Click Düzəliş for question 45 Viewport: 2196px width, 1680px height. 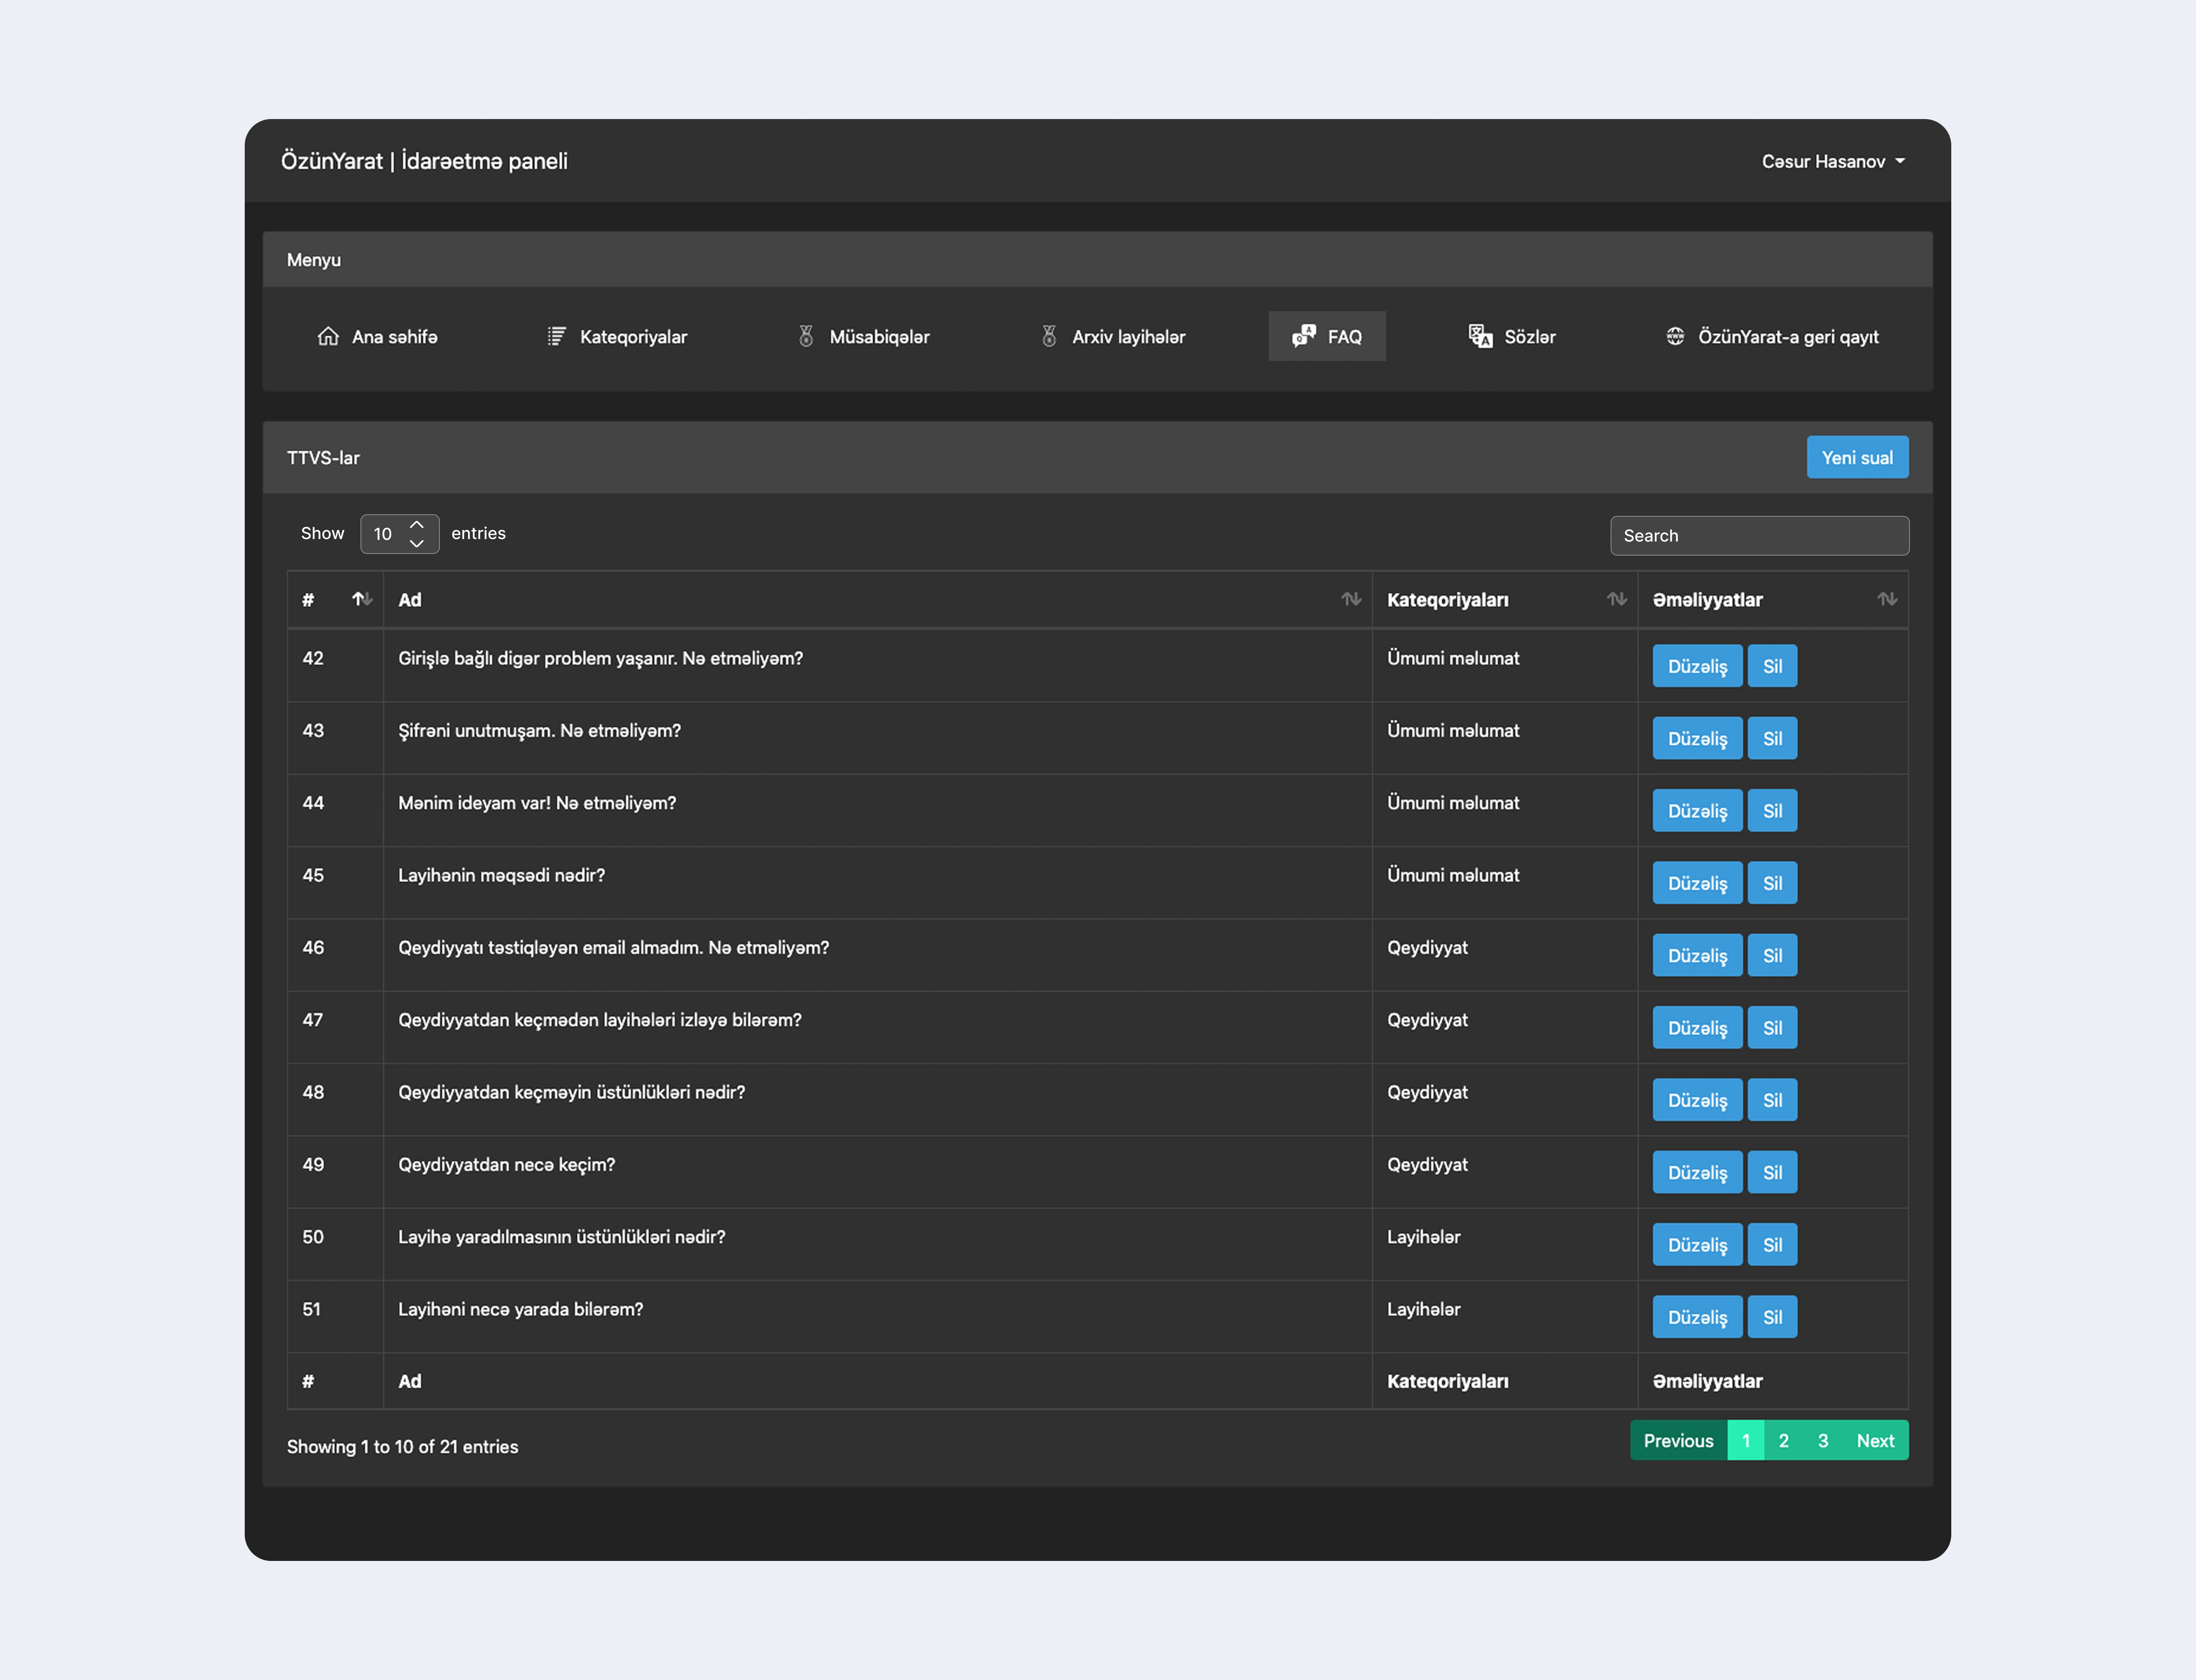tap(1696, 883)
